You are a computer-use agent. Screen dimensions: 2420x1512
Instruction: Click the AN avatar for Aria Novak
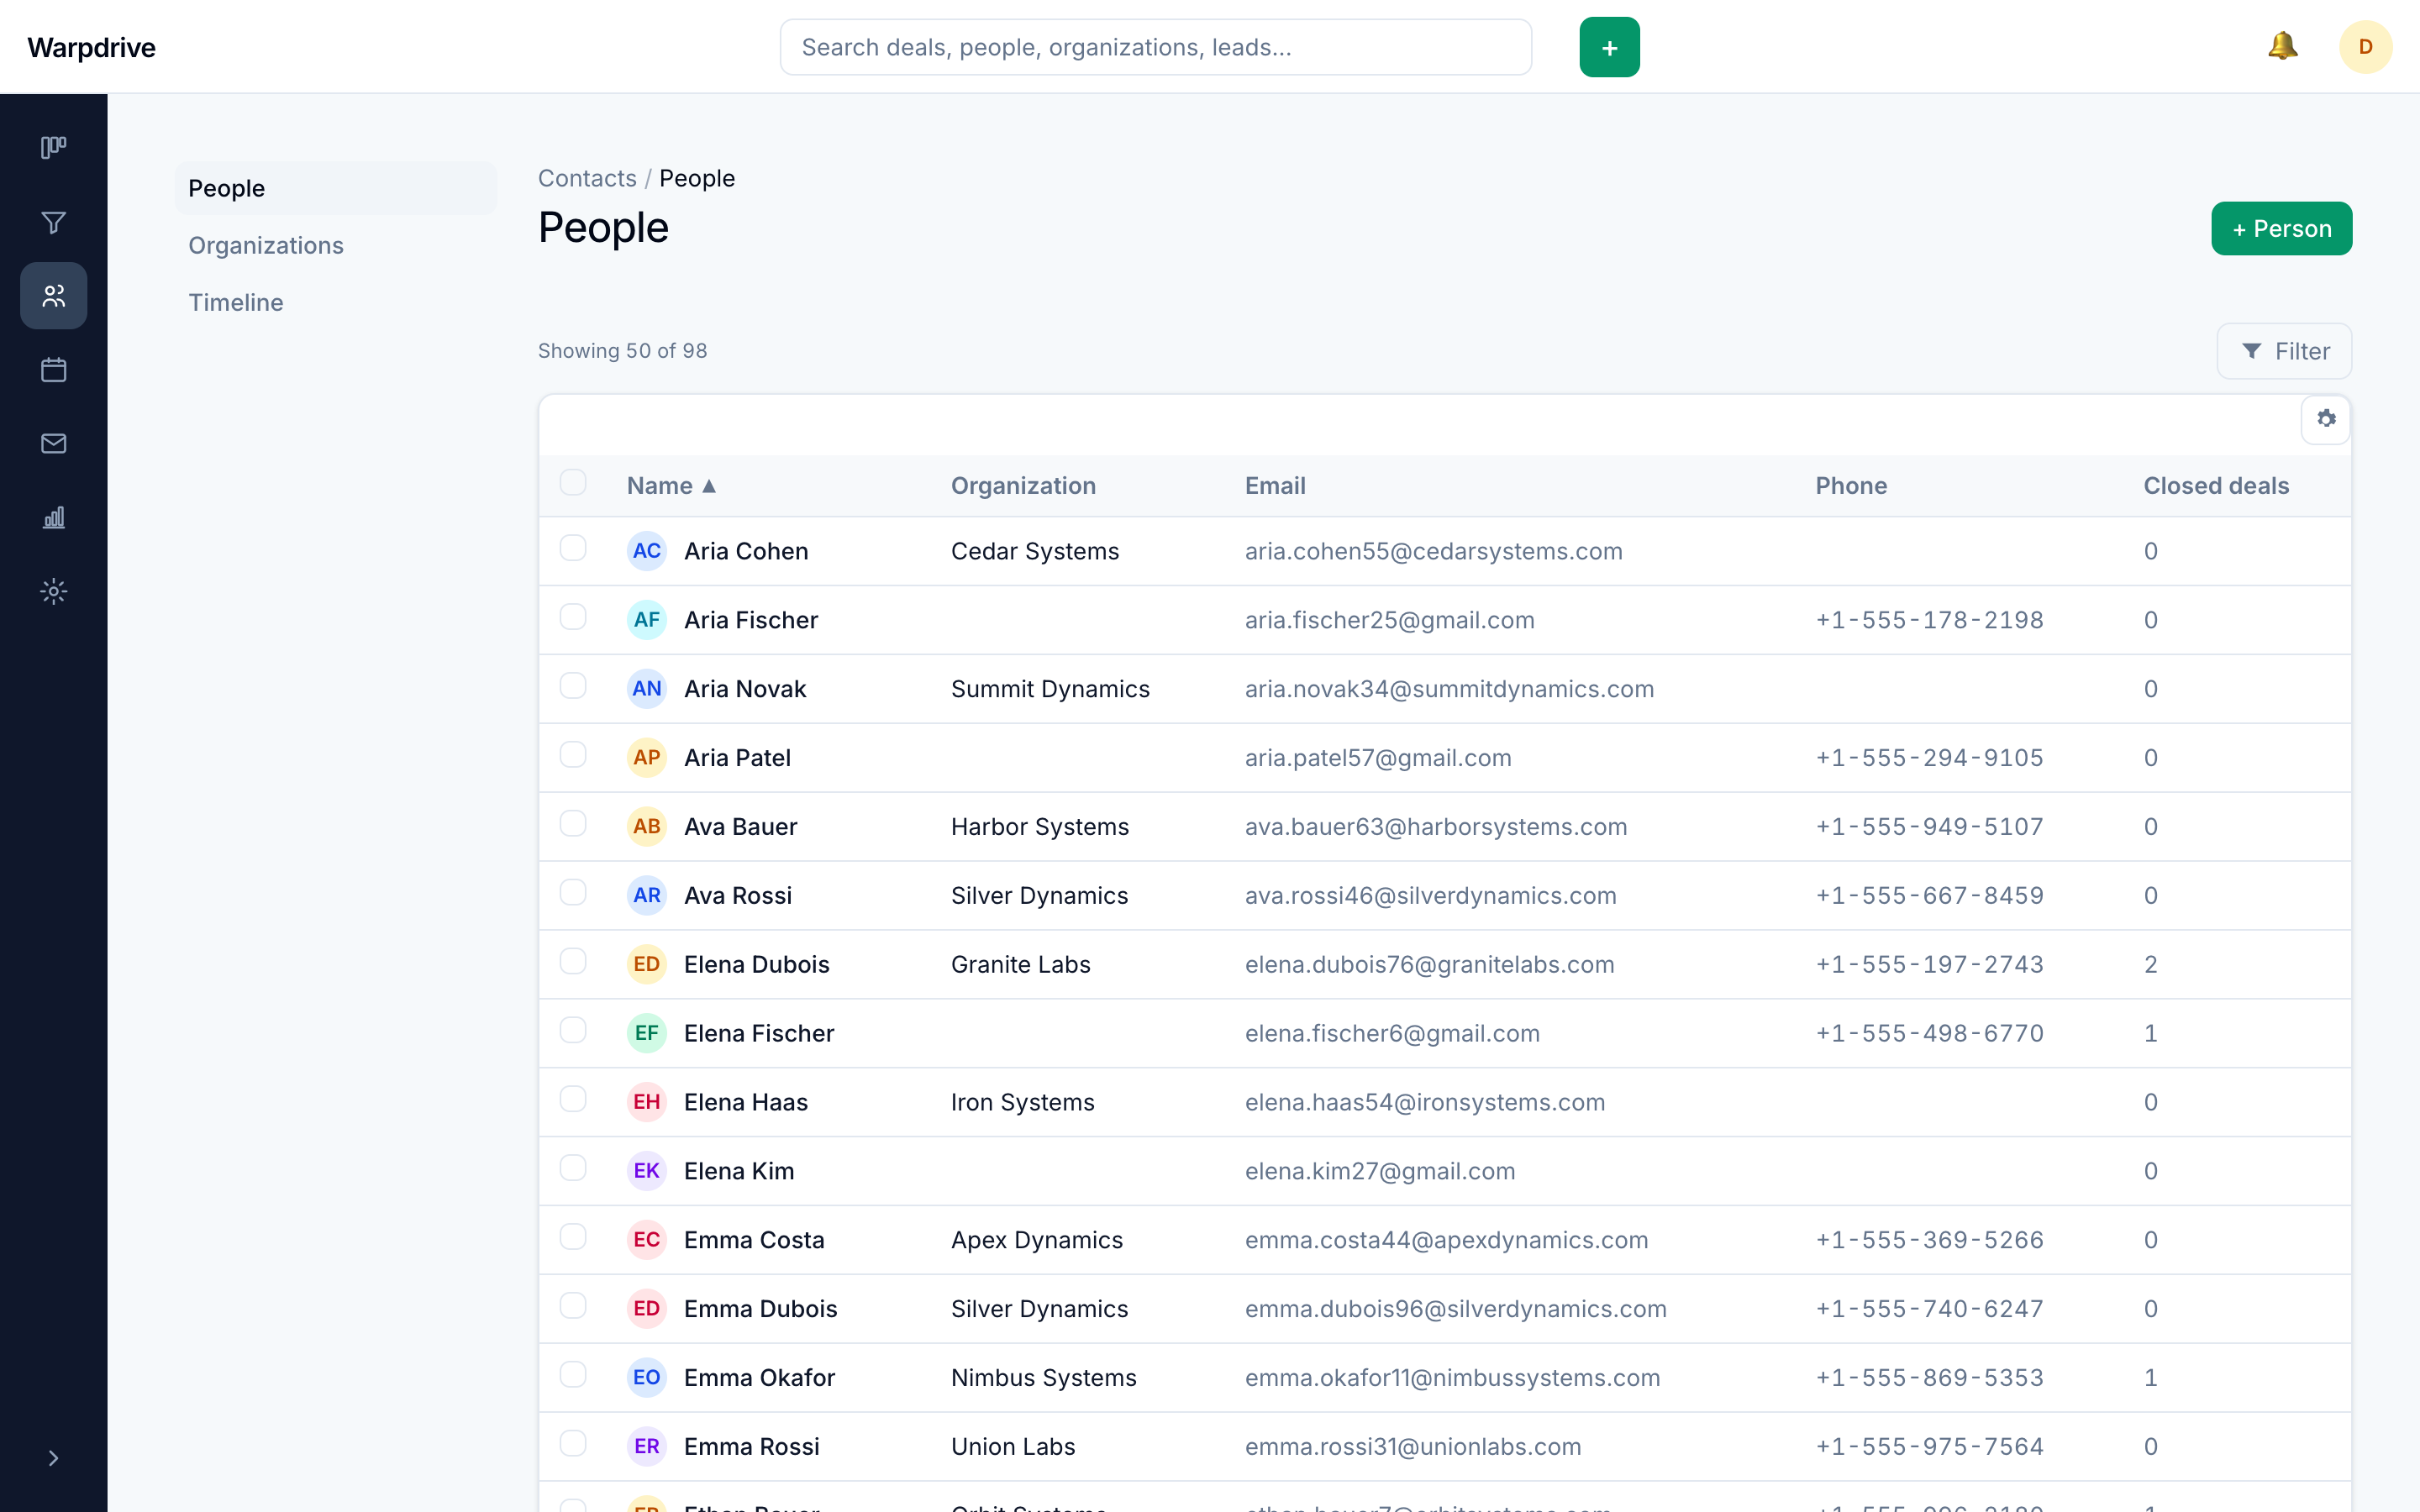[x=647, y=689]
